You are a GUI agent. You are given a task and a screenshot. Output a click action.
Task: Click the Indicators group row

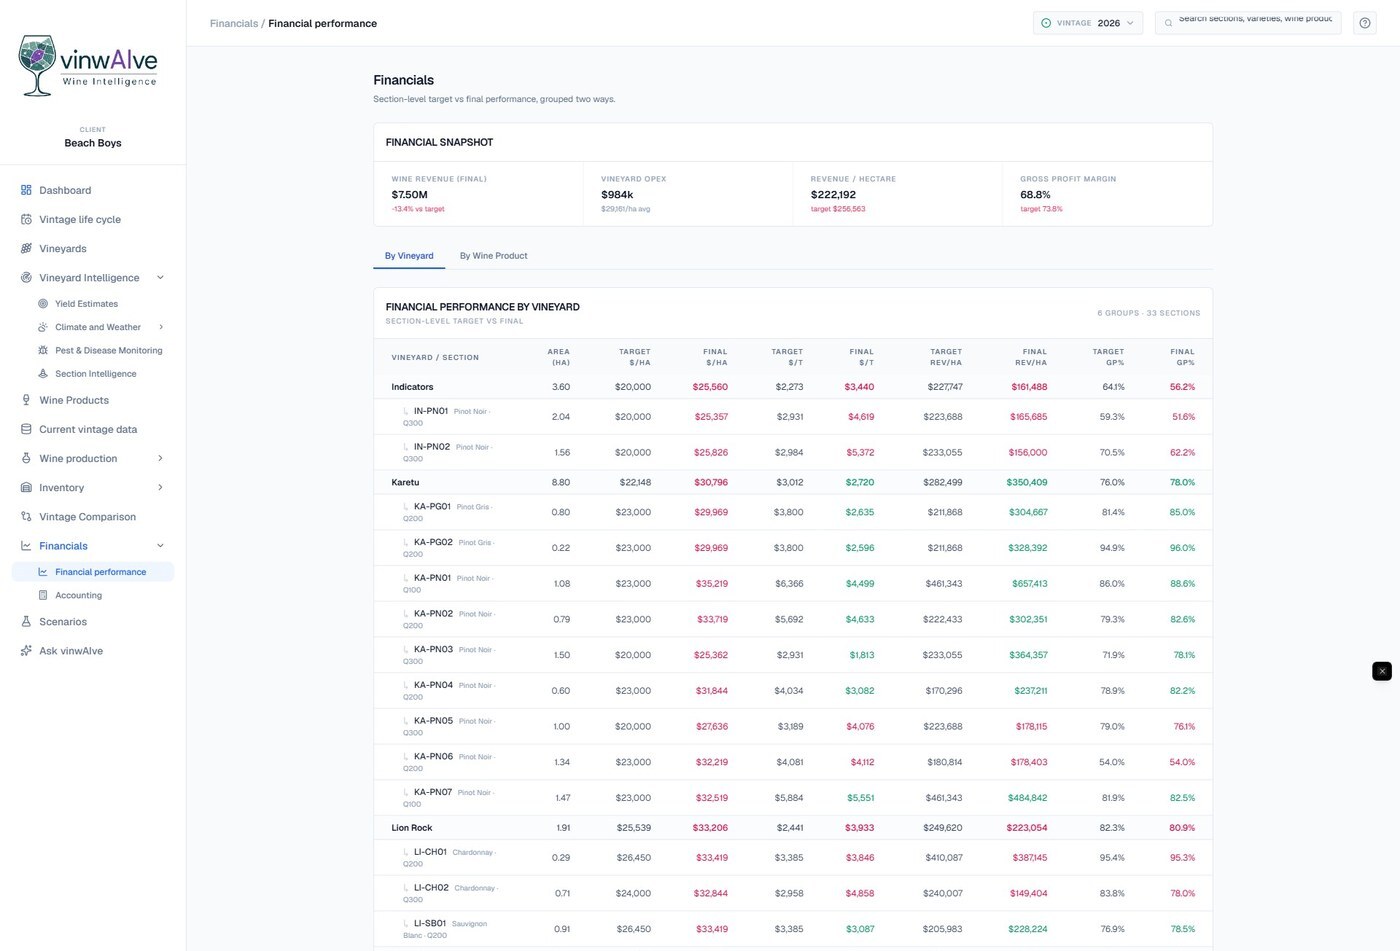click(x=793, y=387)
